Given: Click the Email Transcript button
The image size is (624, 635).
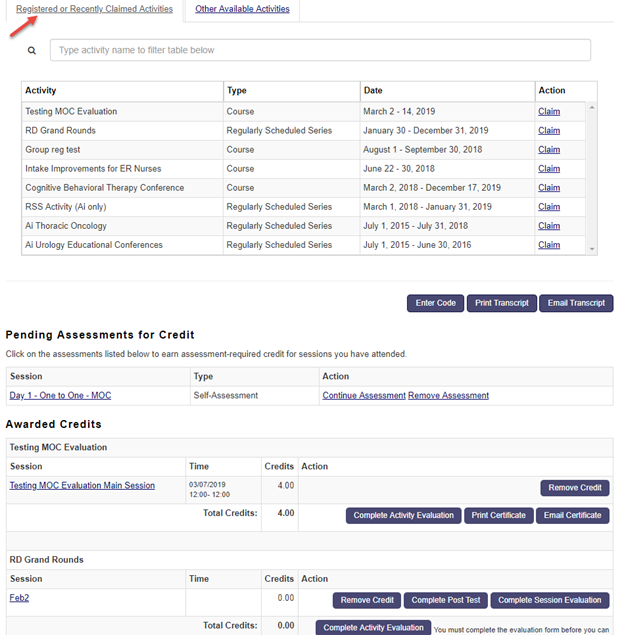Looking at the screenshot, I should click(x=576, y=303).
